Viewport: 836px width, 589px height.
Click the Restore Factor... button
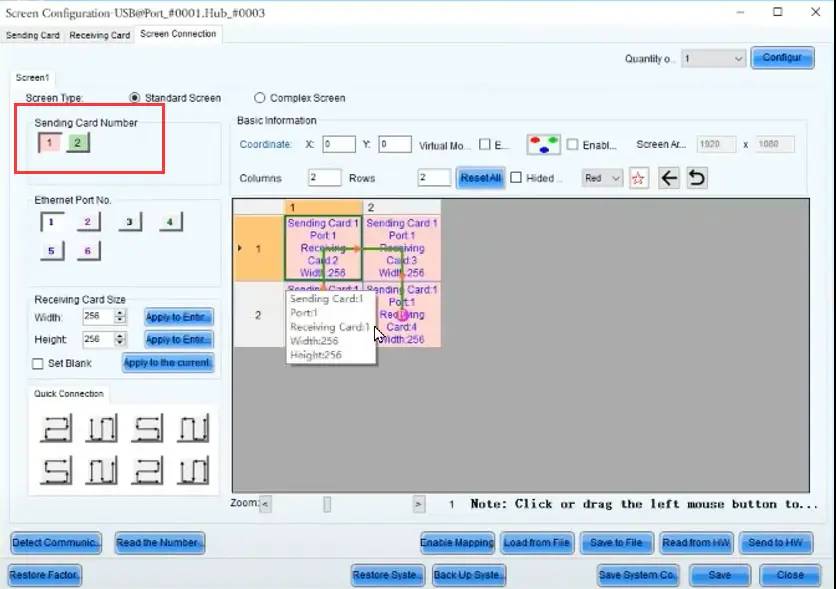[x=45, y=575]
